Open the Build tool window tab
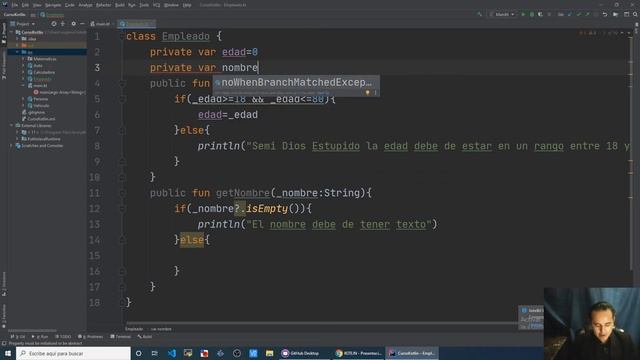The height and width of the screenshot is (360, 640). [145, 337]
